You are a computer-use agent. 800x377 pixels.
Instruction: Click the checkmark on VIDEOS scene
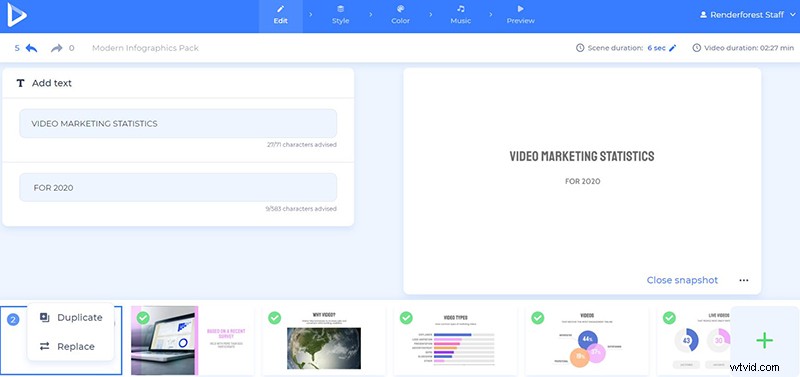[x=538, y=318]
